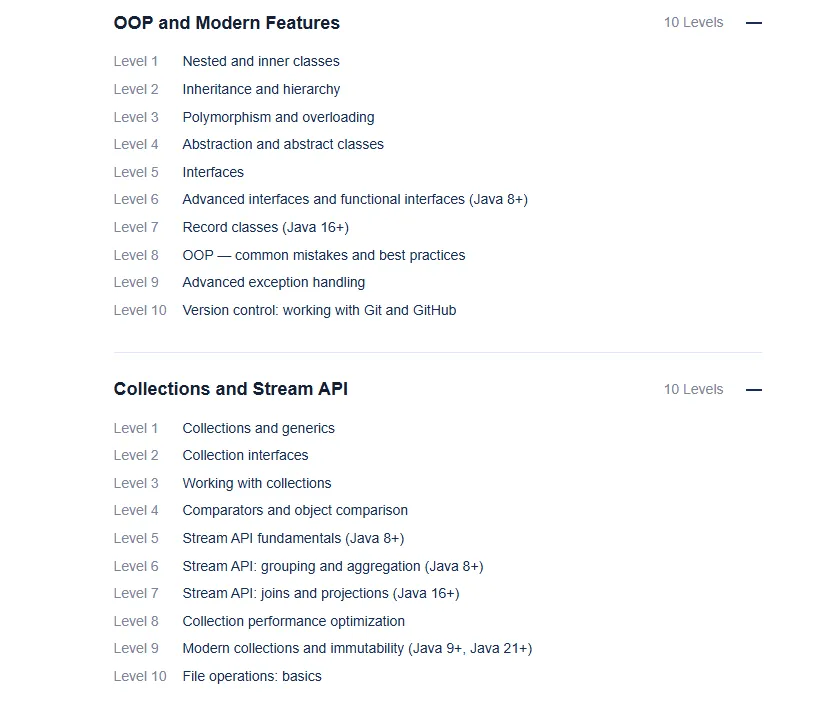Collapse the Collections and Stream API section
The image size is (823, 716).
tap(754, 390)
